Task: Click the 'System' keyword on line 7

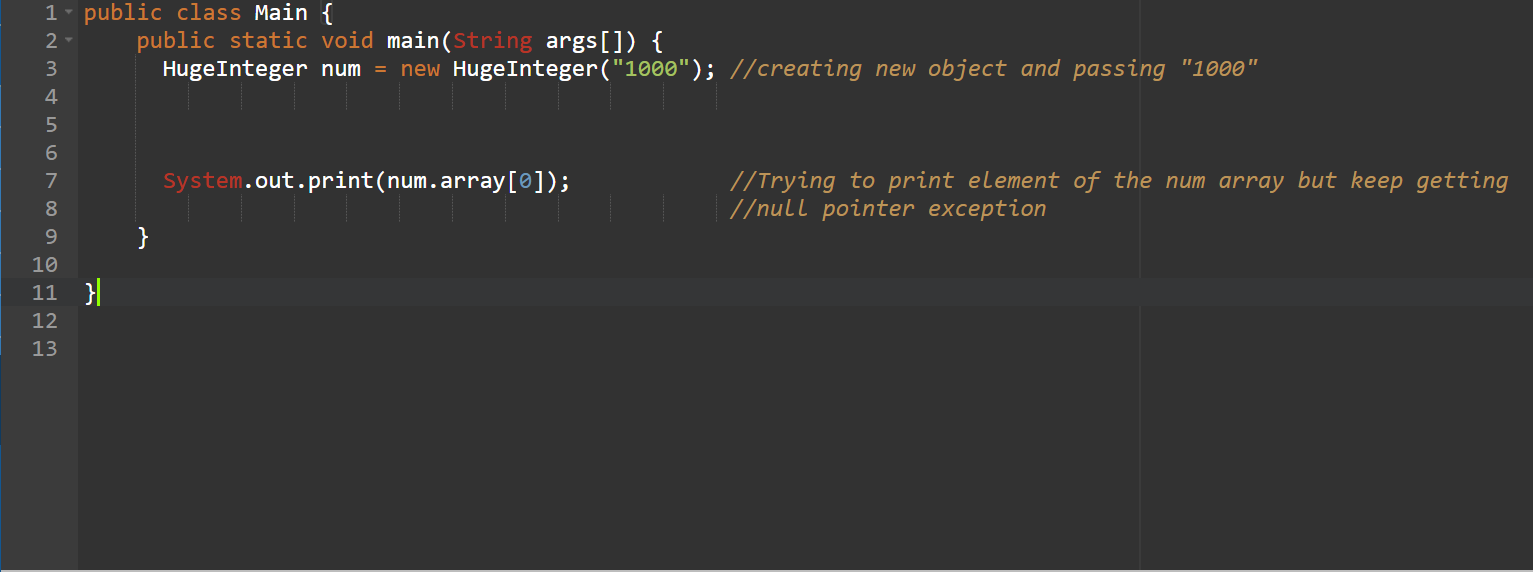Action: coord(202,181)
